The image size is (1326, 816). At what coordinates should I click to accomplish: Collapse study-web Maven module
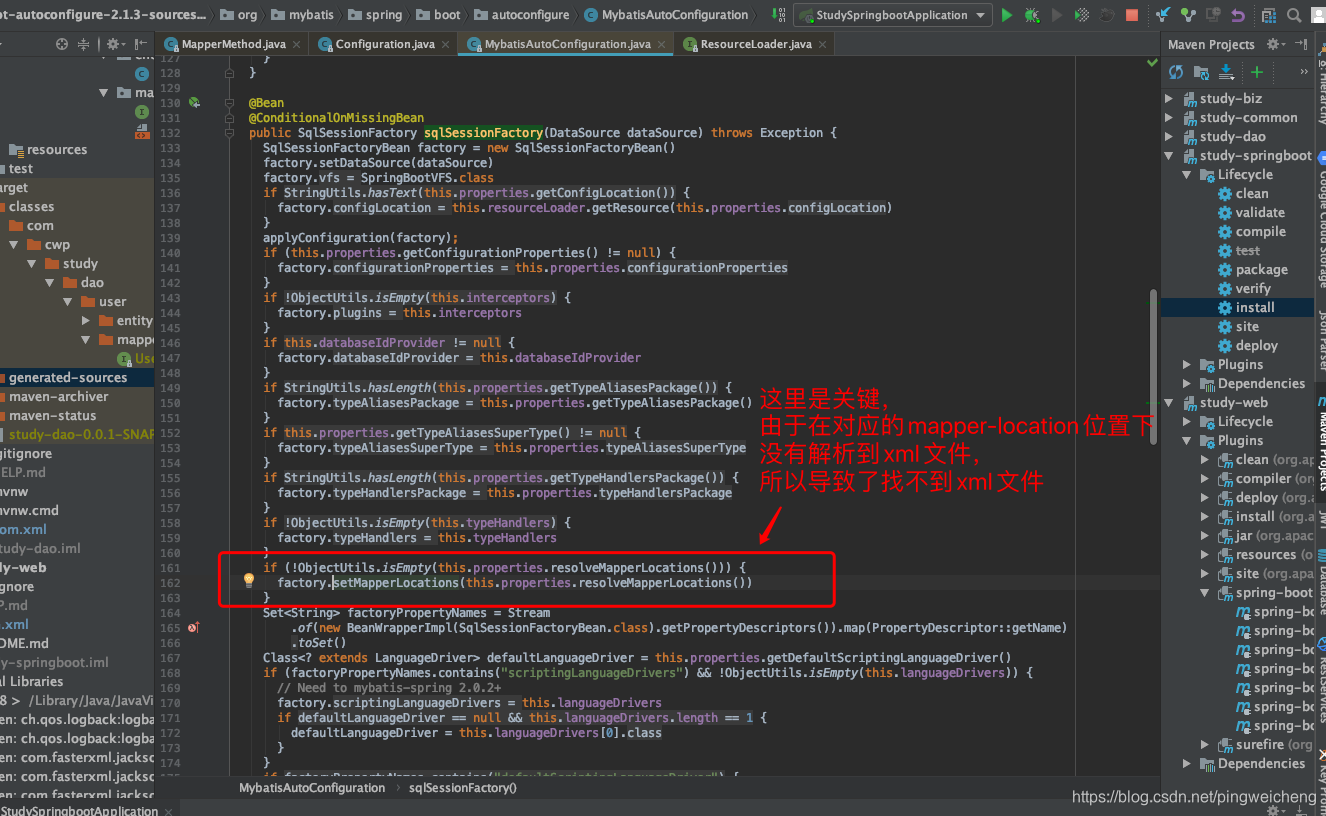coord(1170,402)
